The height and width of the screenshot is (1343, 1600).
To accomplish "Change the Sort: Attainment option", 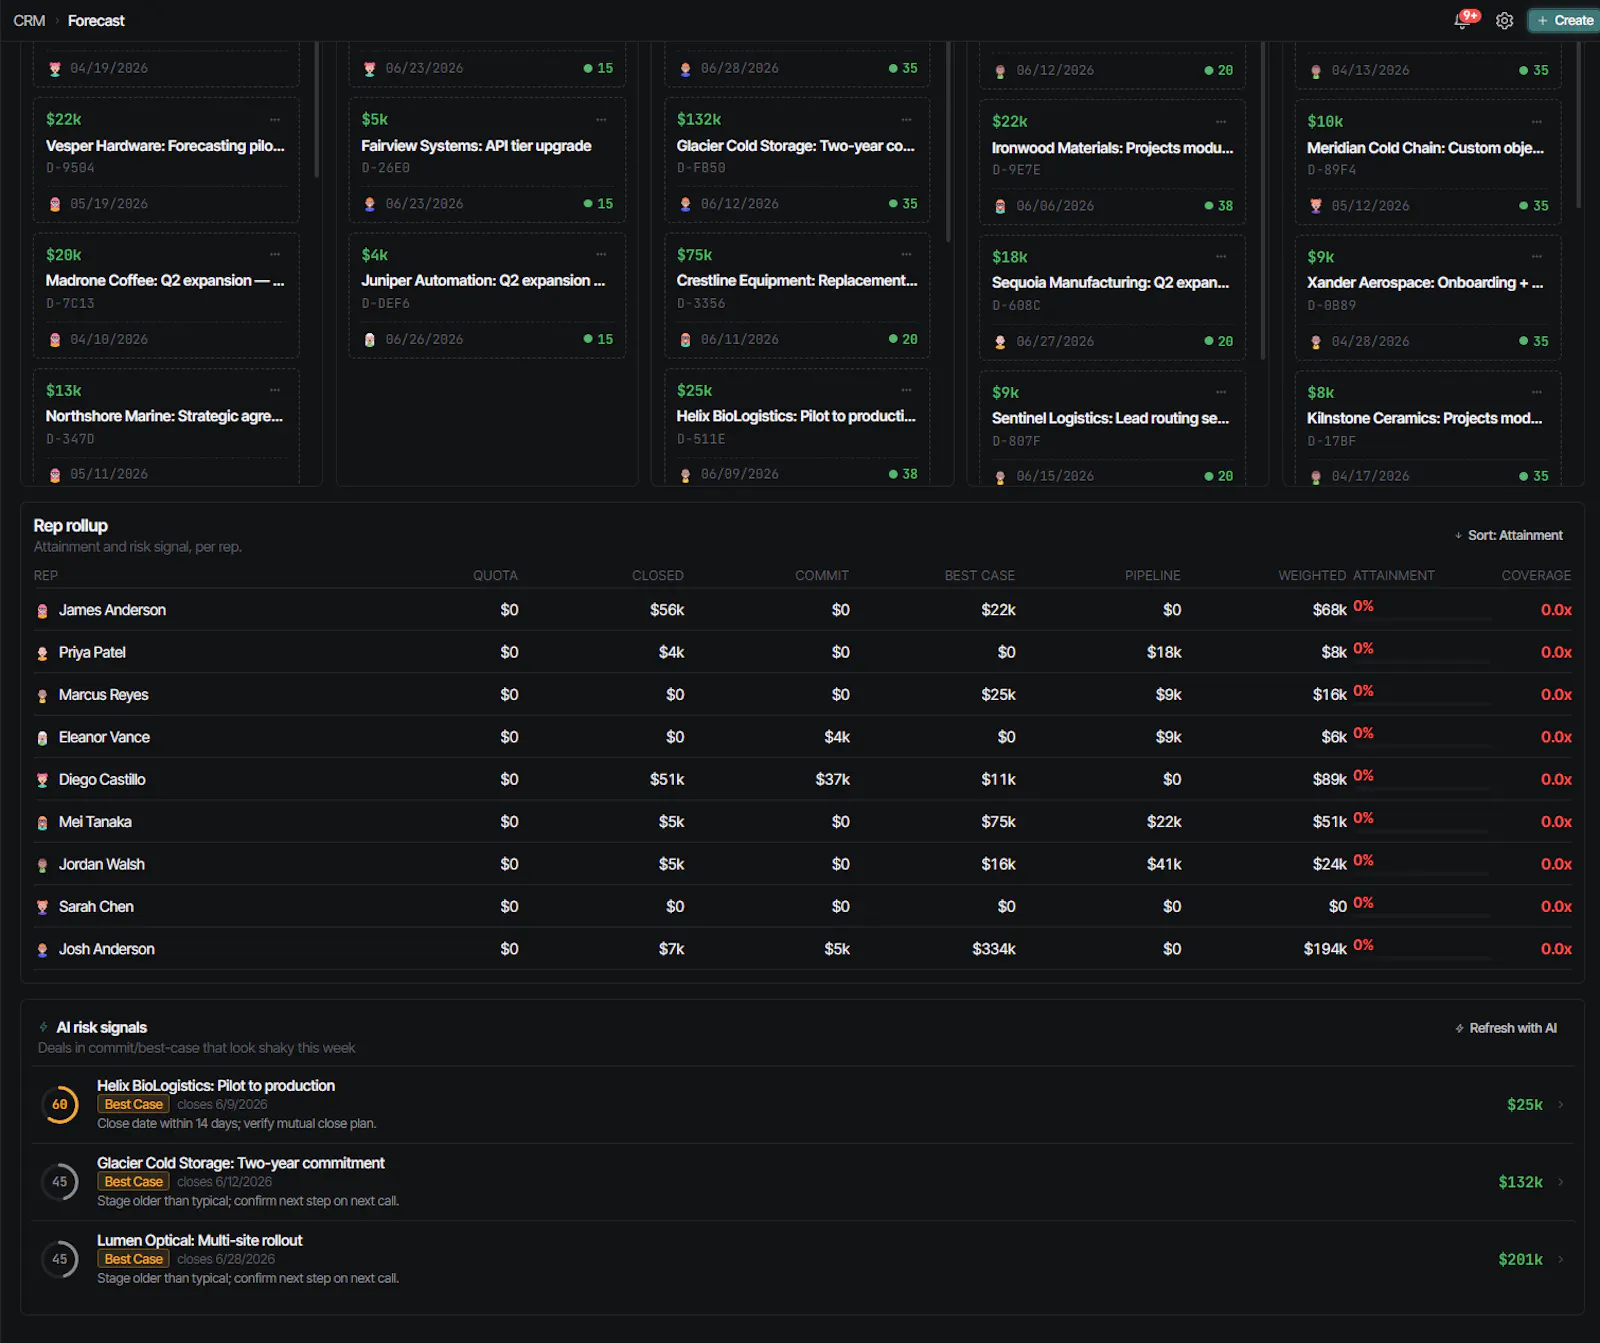I will (x=1509, y=536).
